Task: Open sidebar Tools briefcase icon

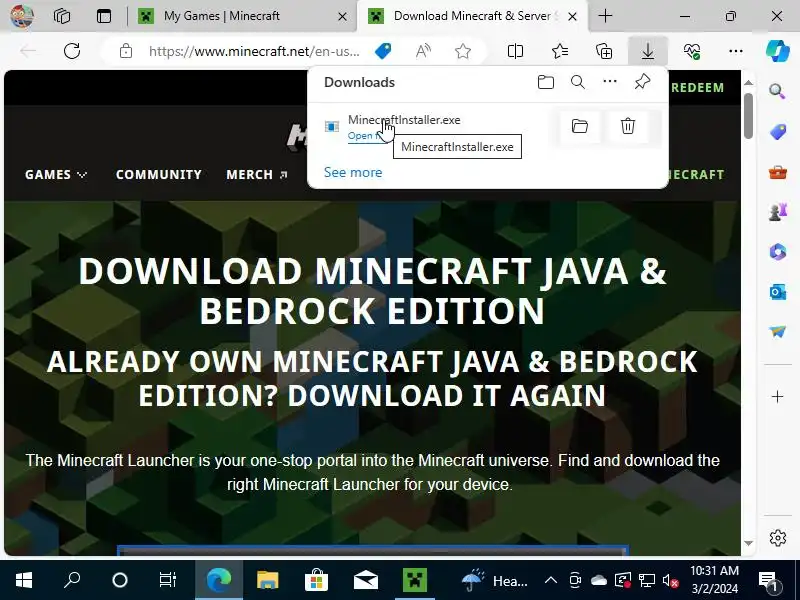Action: tap(778, 172)
